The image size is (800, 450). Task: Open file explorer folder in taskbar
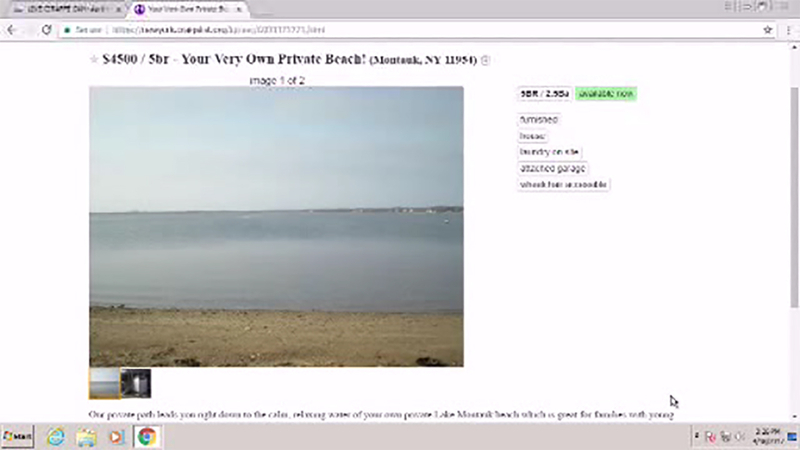(x=86, y=437)
